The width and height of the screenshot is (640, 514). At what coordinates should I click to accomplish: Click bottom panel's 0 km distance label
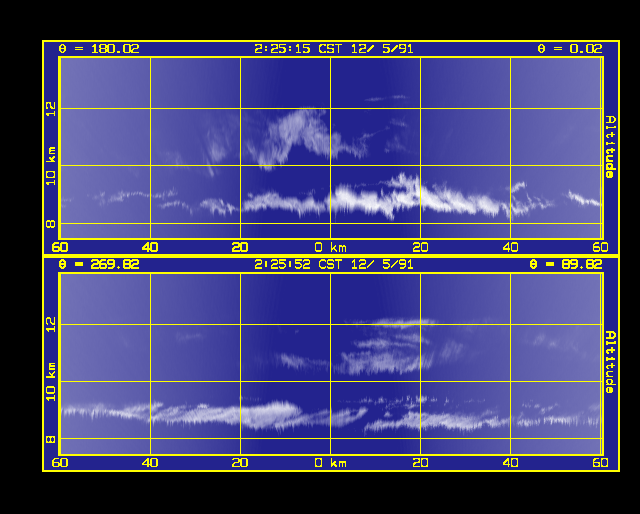(331, 463)
